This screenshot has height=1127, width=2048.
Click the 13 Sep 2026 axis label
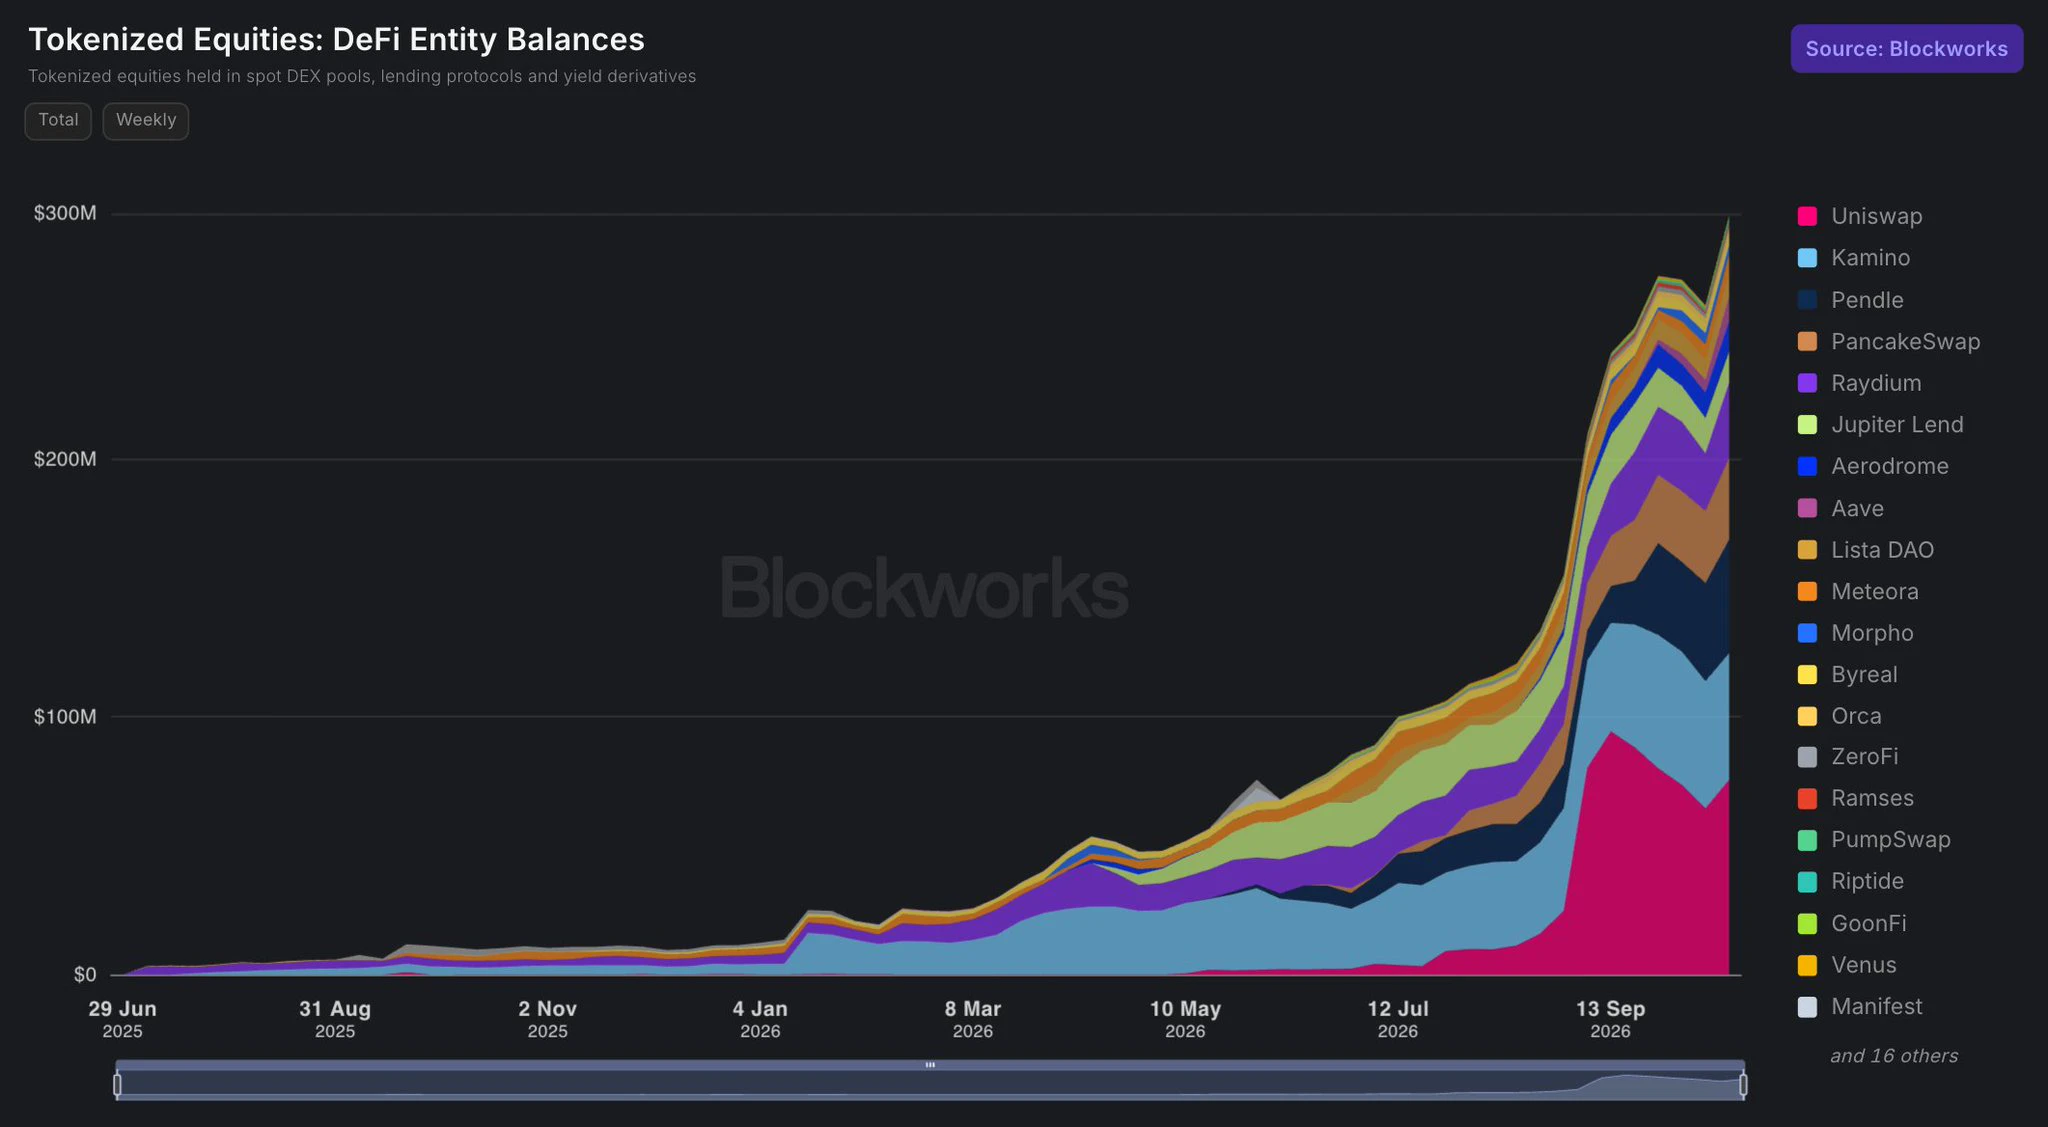(1610, 1019)
